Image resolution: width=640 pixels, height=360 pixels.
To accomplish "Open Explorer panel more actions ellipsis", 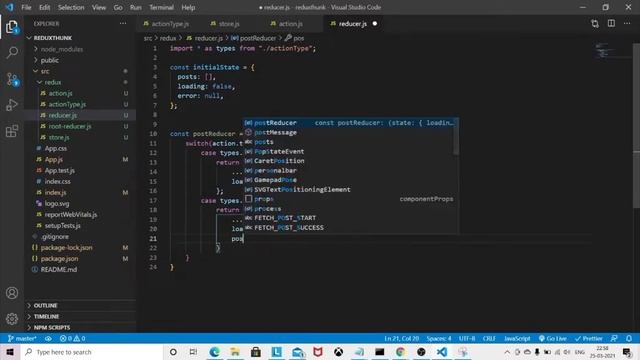I will [123, 24].
